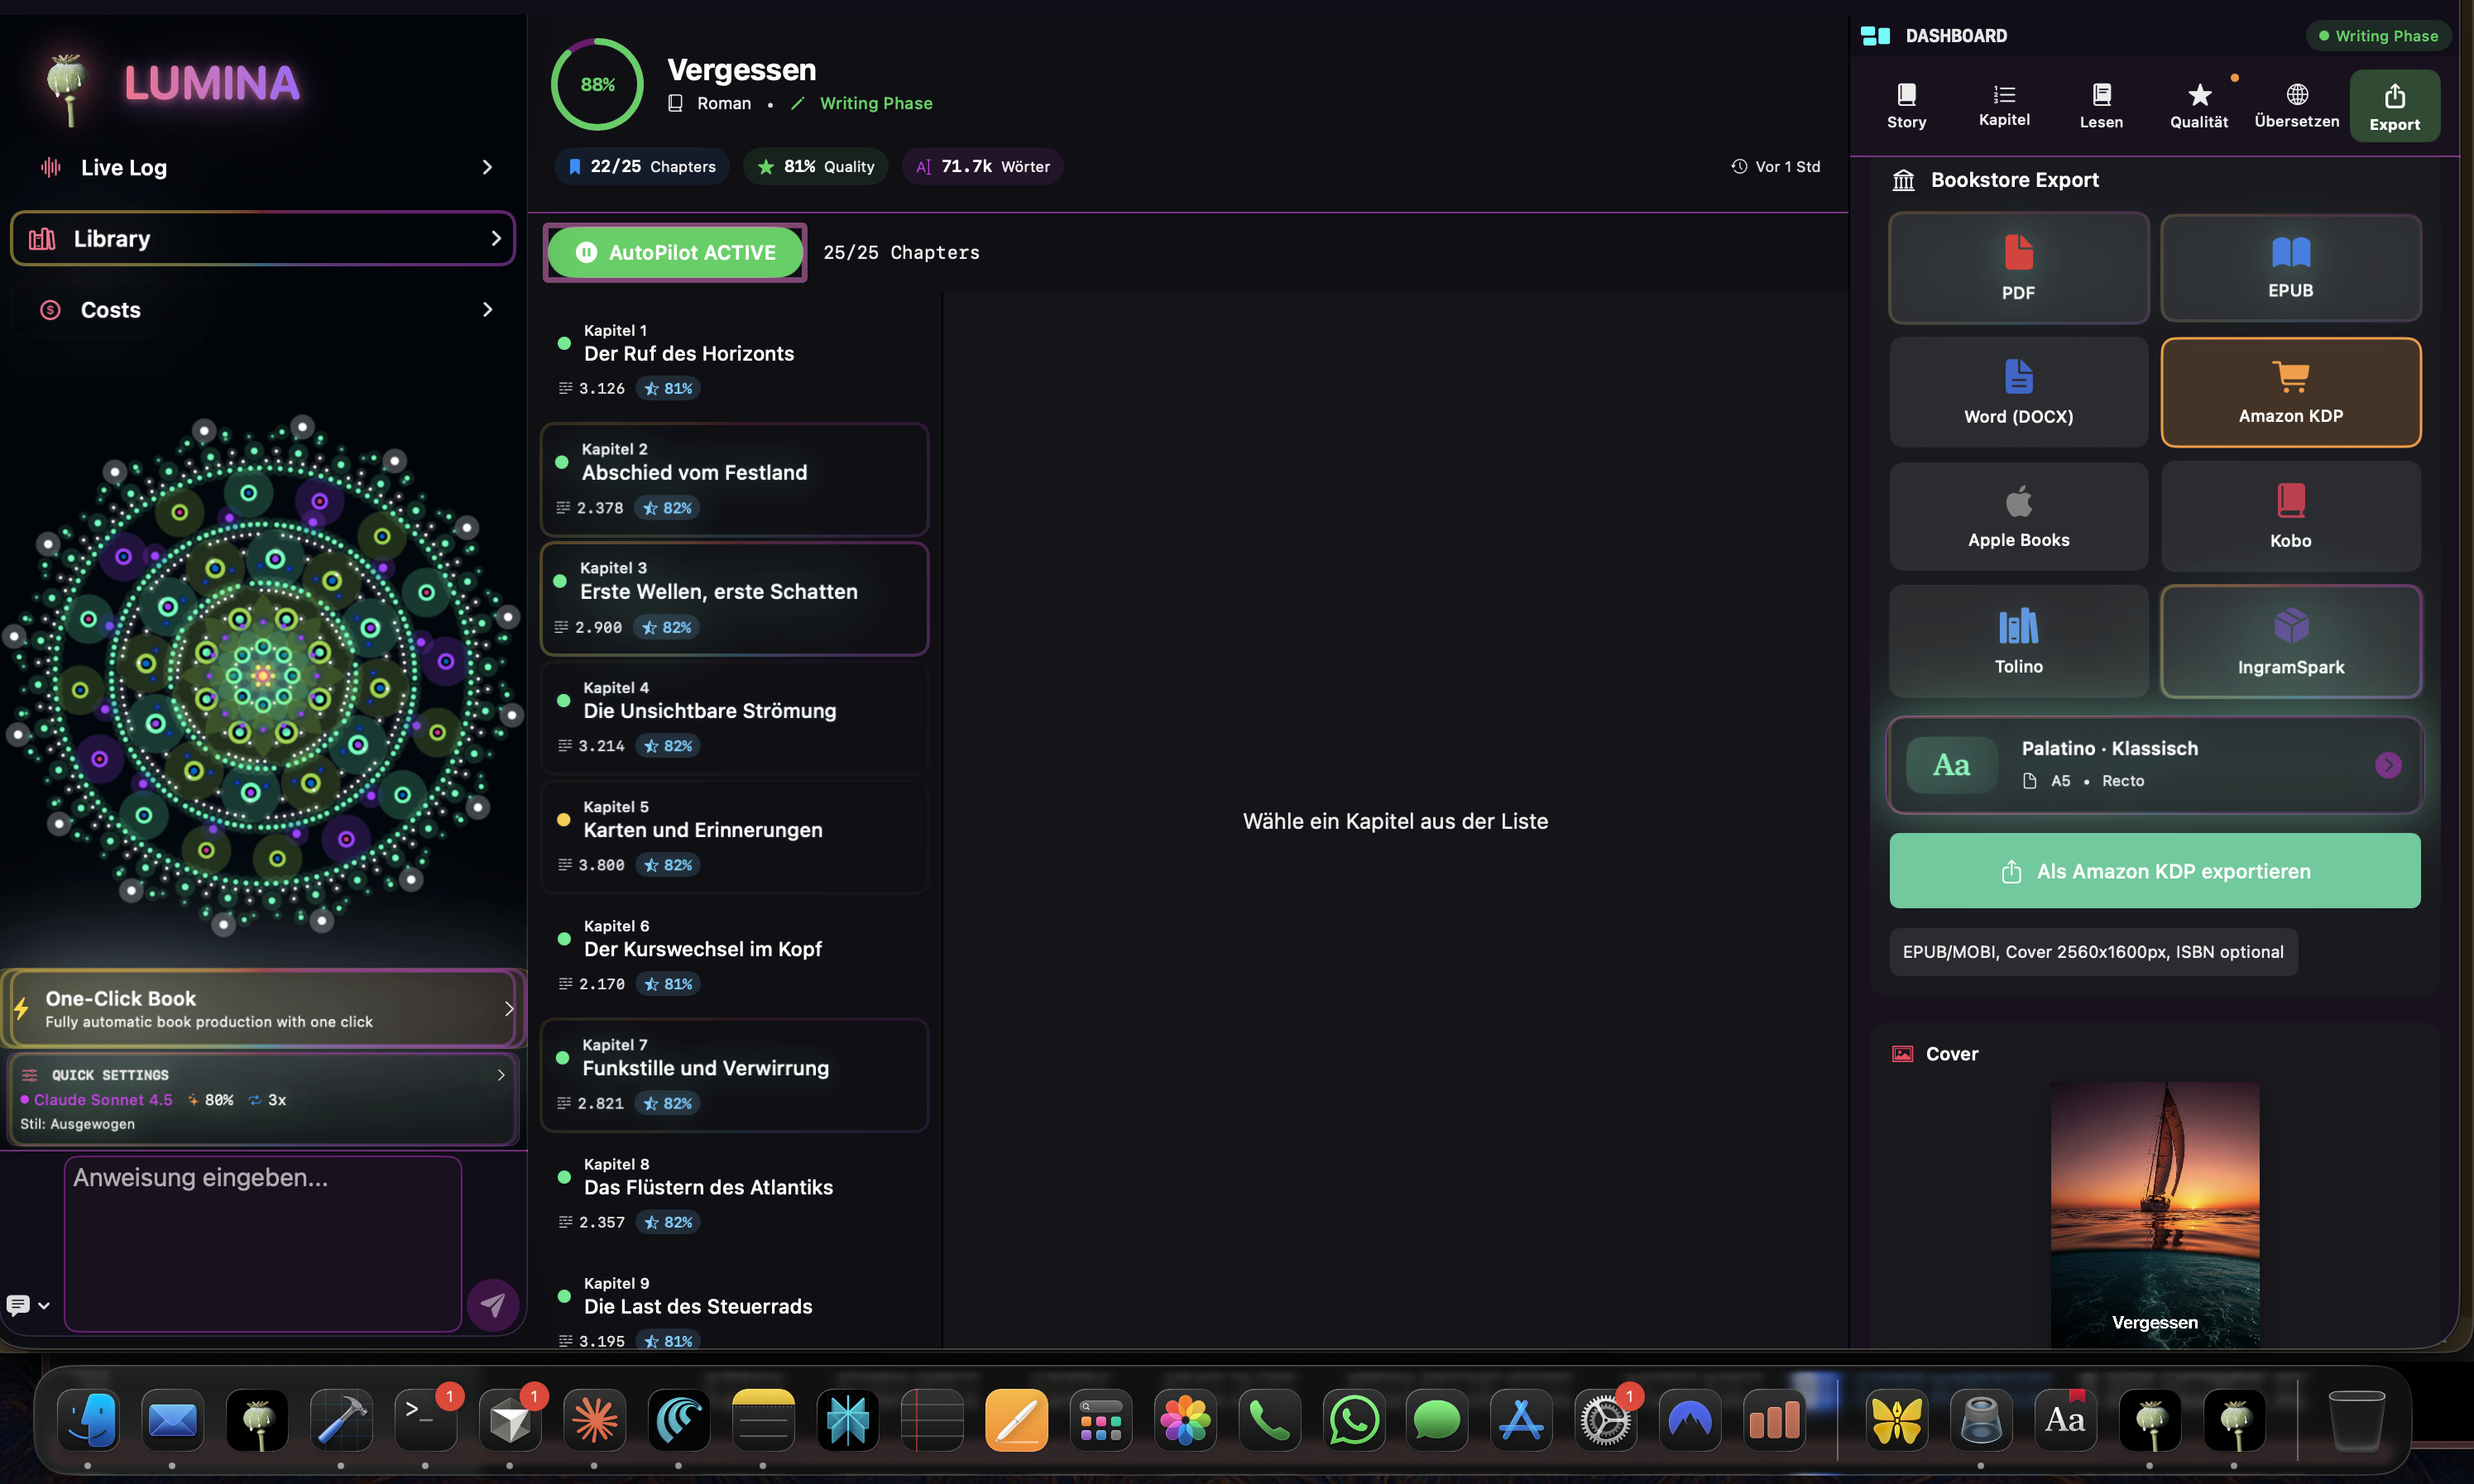Select the Tolino export format

pos(2018,640)
